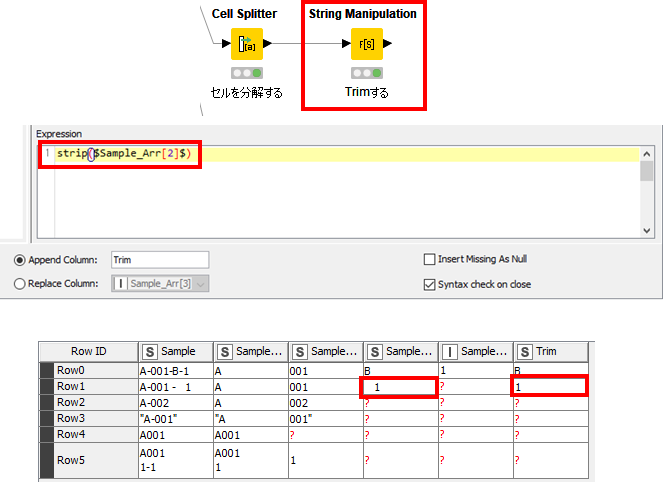Click the integer type Sample... column header
Screen dimensions: 663x482
476,351
